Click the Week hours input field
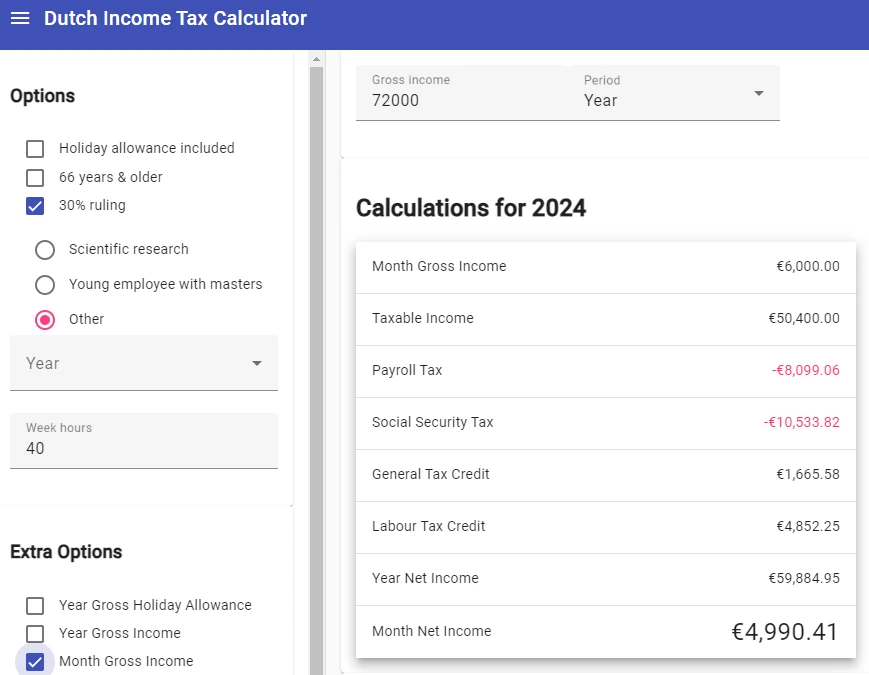This screenshot has width=869, height=675. click(x=144, y=448)
